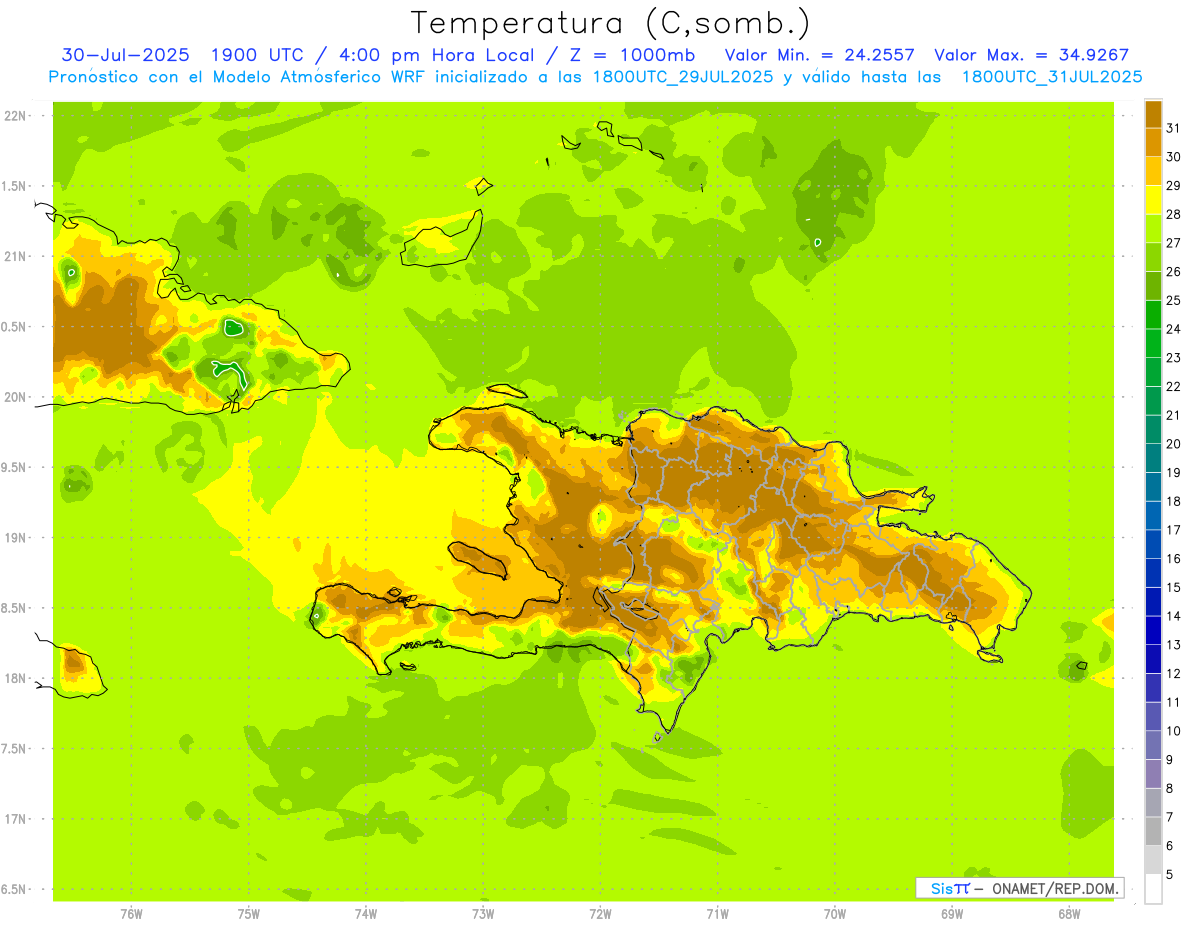Click the '21N' latitude label
This screenshot has width=1200, height=927.
(x=16, y=256)
